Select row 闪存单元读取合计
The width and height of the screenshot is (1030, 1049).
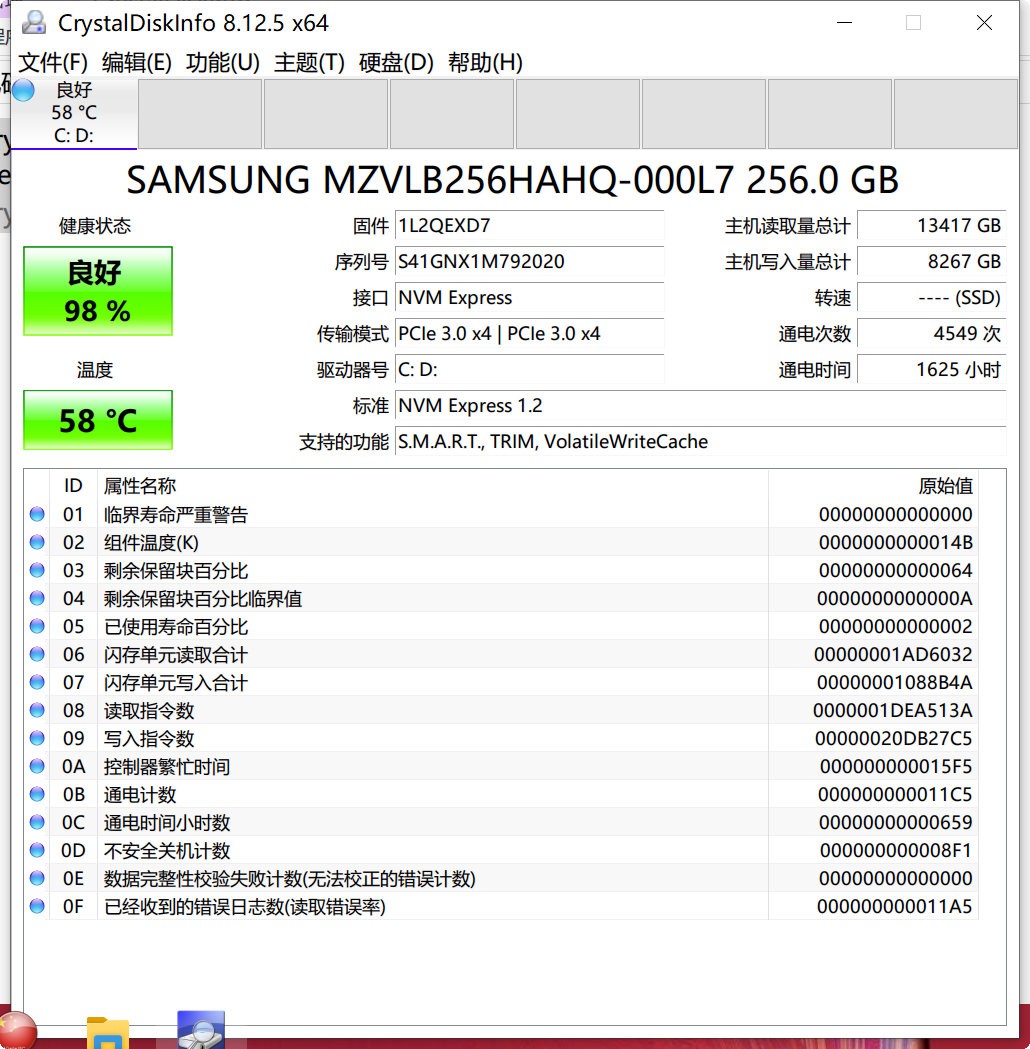[501, 654]
